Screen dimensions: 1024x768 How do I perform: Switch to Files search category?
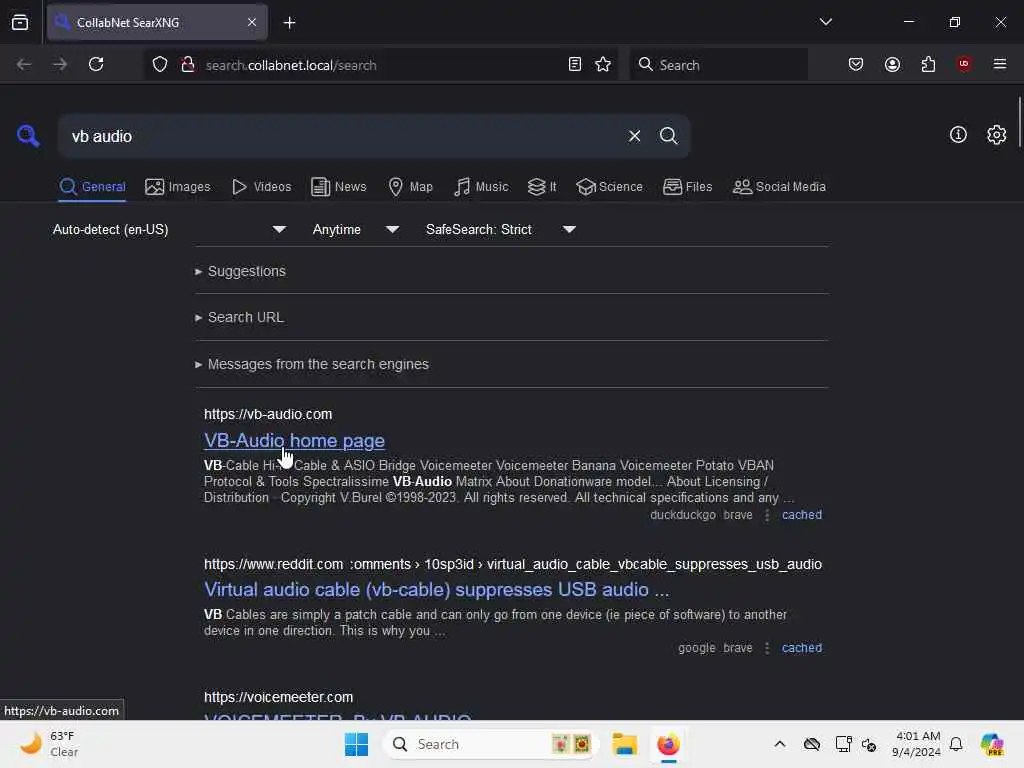(687, 187)
